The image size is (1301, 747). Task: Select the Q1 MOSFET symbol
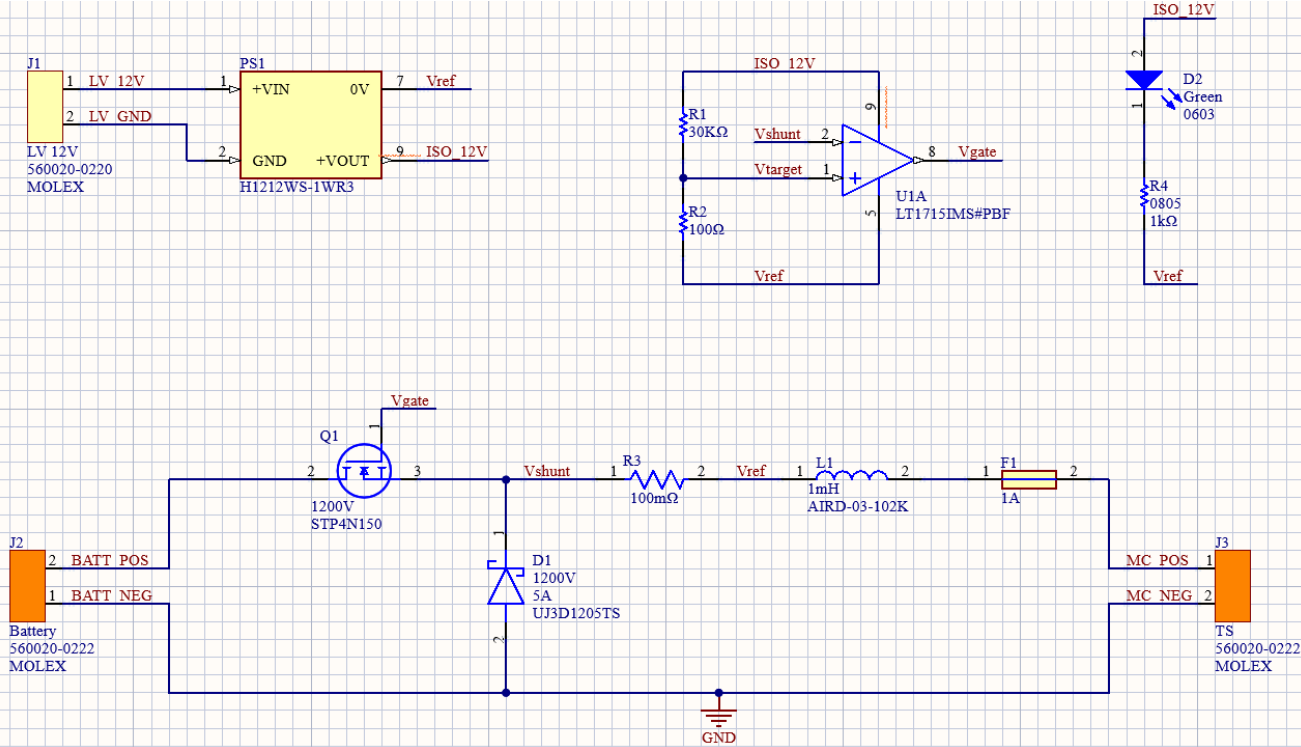[364, 470]
